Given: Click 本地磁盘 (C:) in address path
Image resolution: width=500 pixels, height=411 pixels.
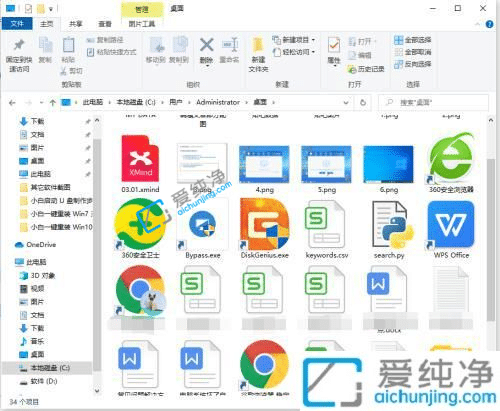Looking at the screenshot, I should coord(136,102).
